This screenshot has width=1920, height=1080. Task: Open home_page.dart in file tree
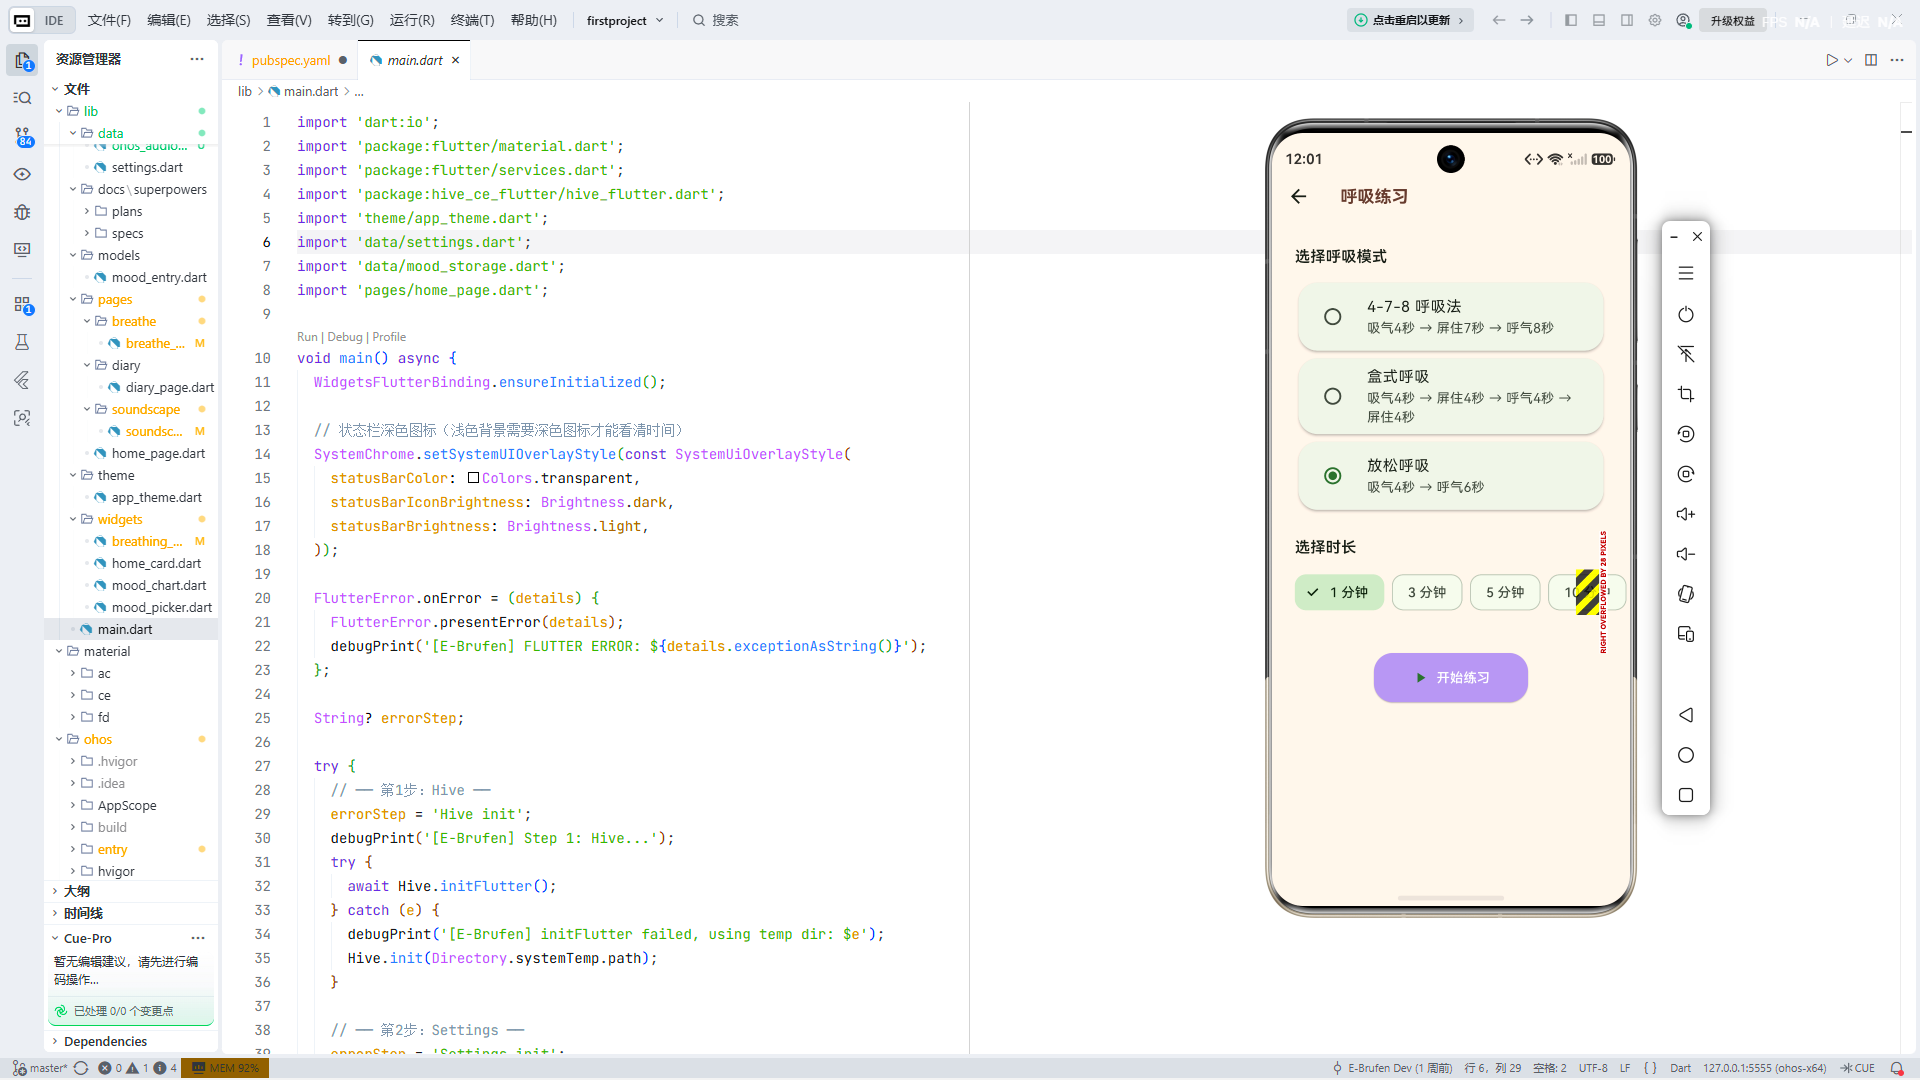click(x=158, y=453)
